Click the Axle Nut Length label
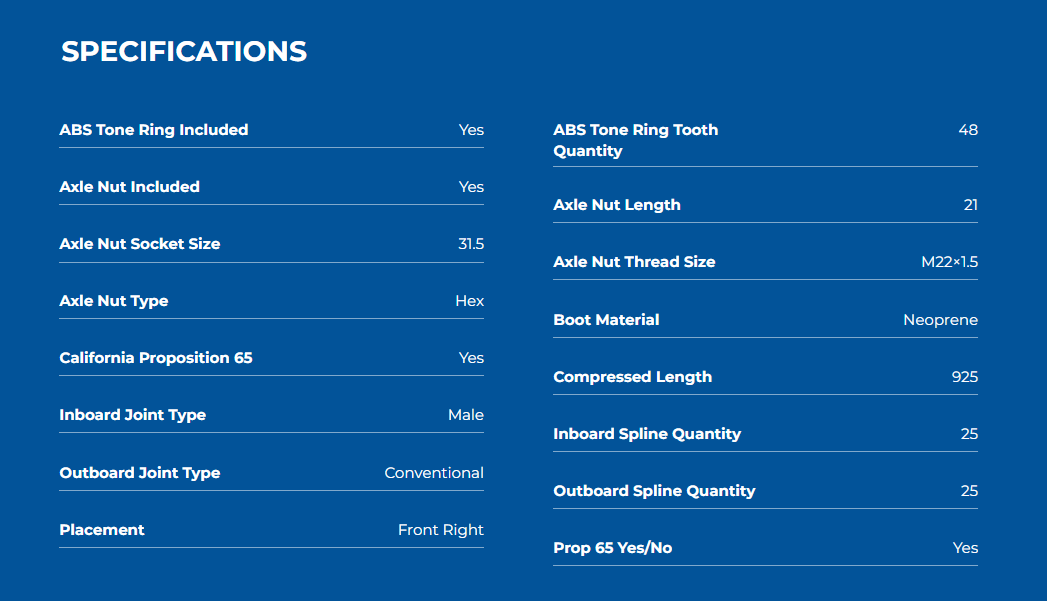1047x601 pixels. 617,205
